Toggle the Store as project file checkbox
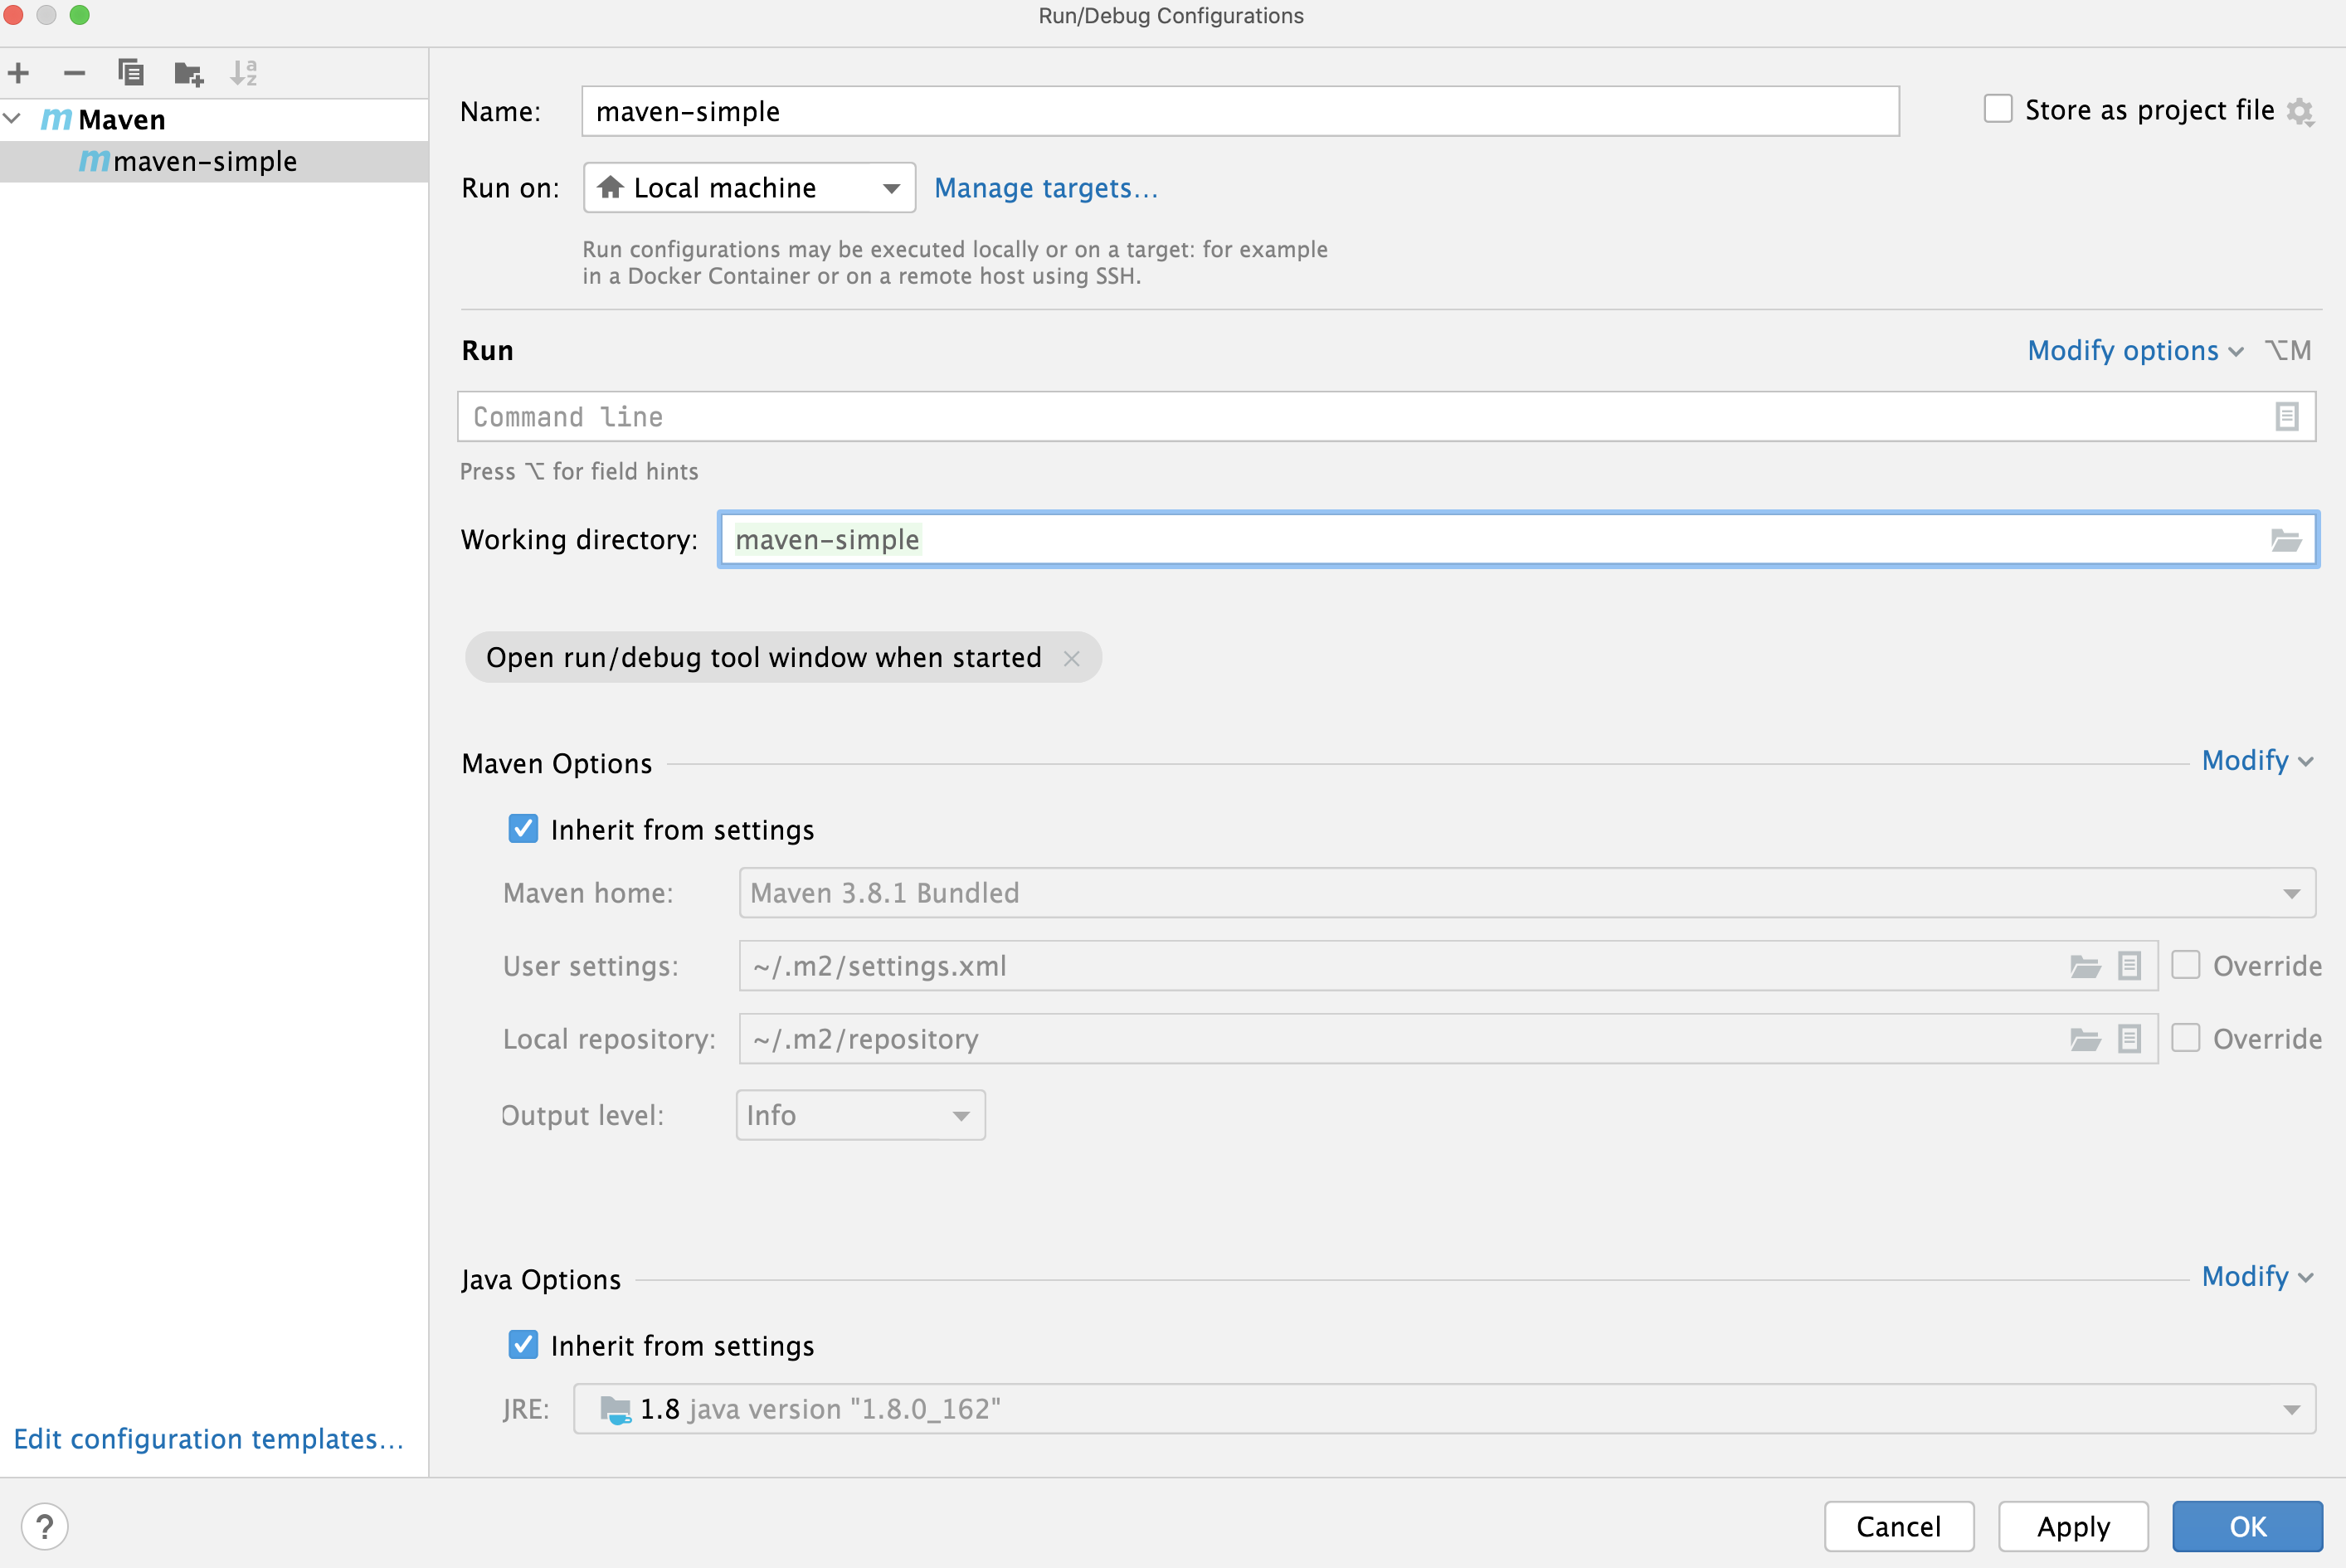Viewport: 2346px width, 1568px height. point(1994,109)
